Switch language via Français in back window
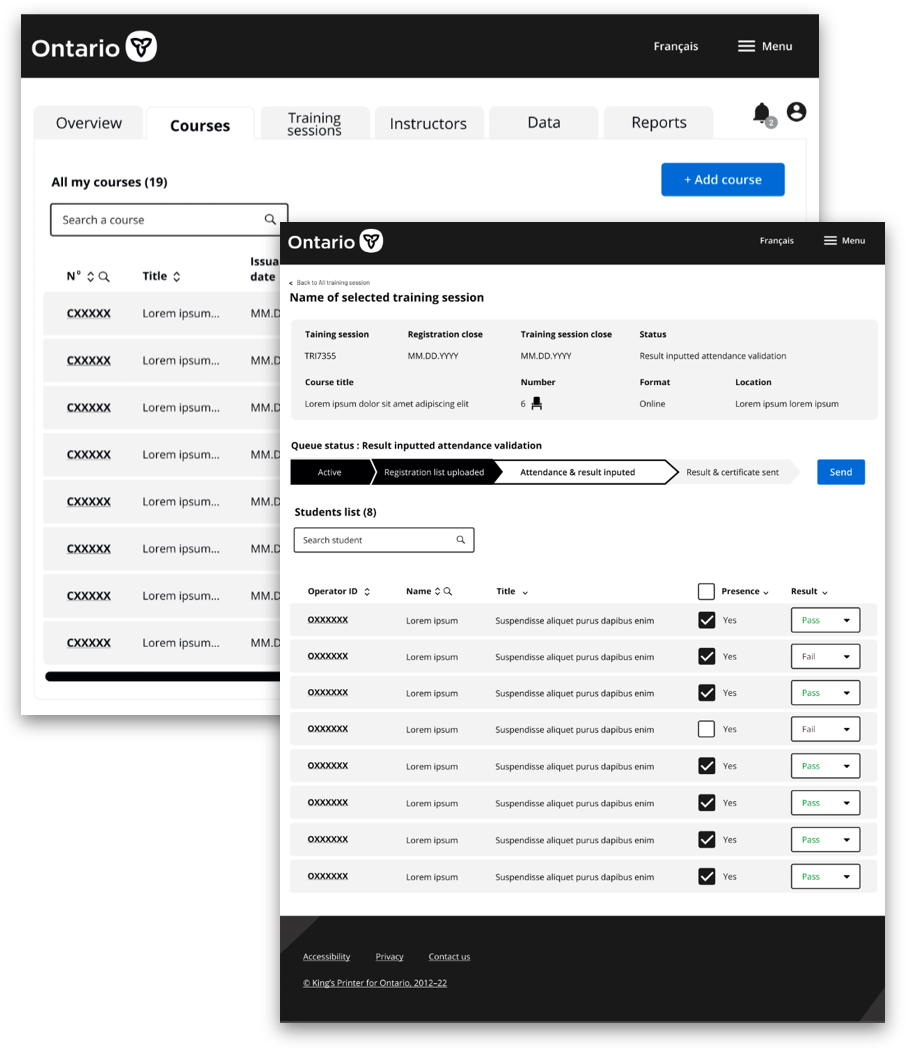The image size is (906, 1051). click(675, 46)
